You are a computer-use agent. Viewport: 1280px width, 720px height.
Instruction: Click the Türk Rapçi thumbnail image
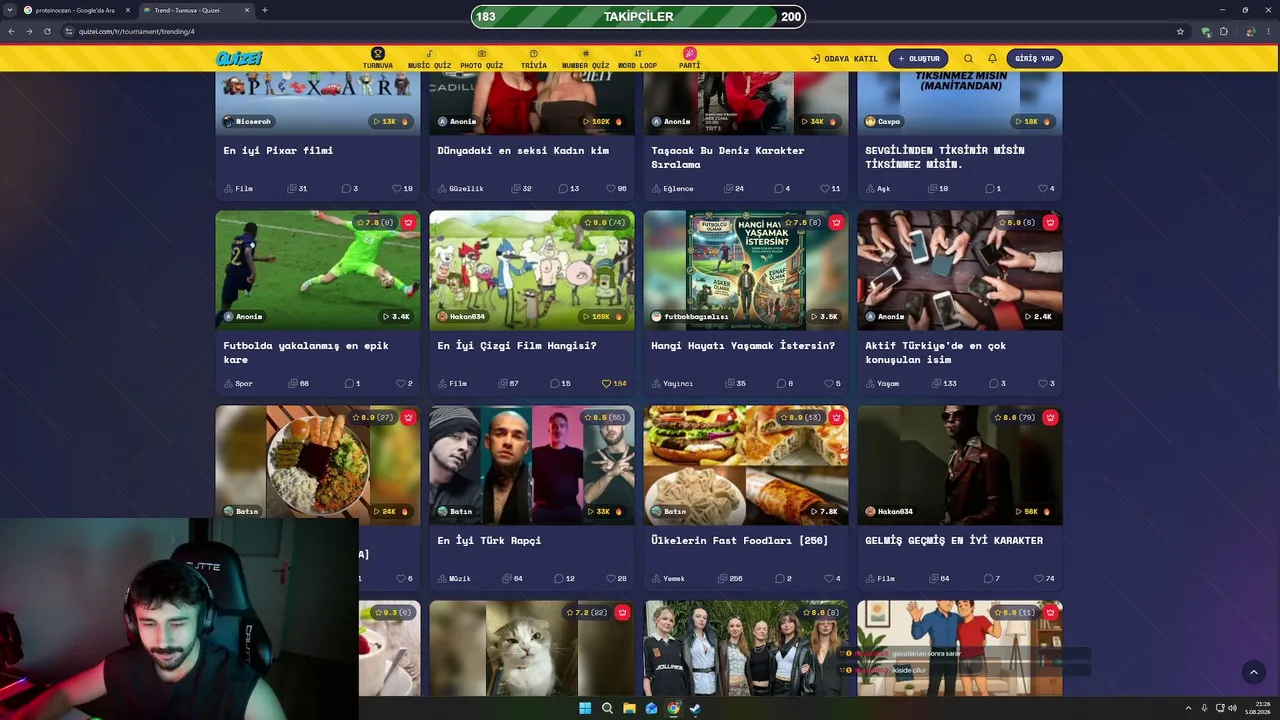(532, 465)
